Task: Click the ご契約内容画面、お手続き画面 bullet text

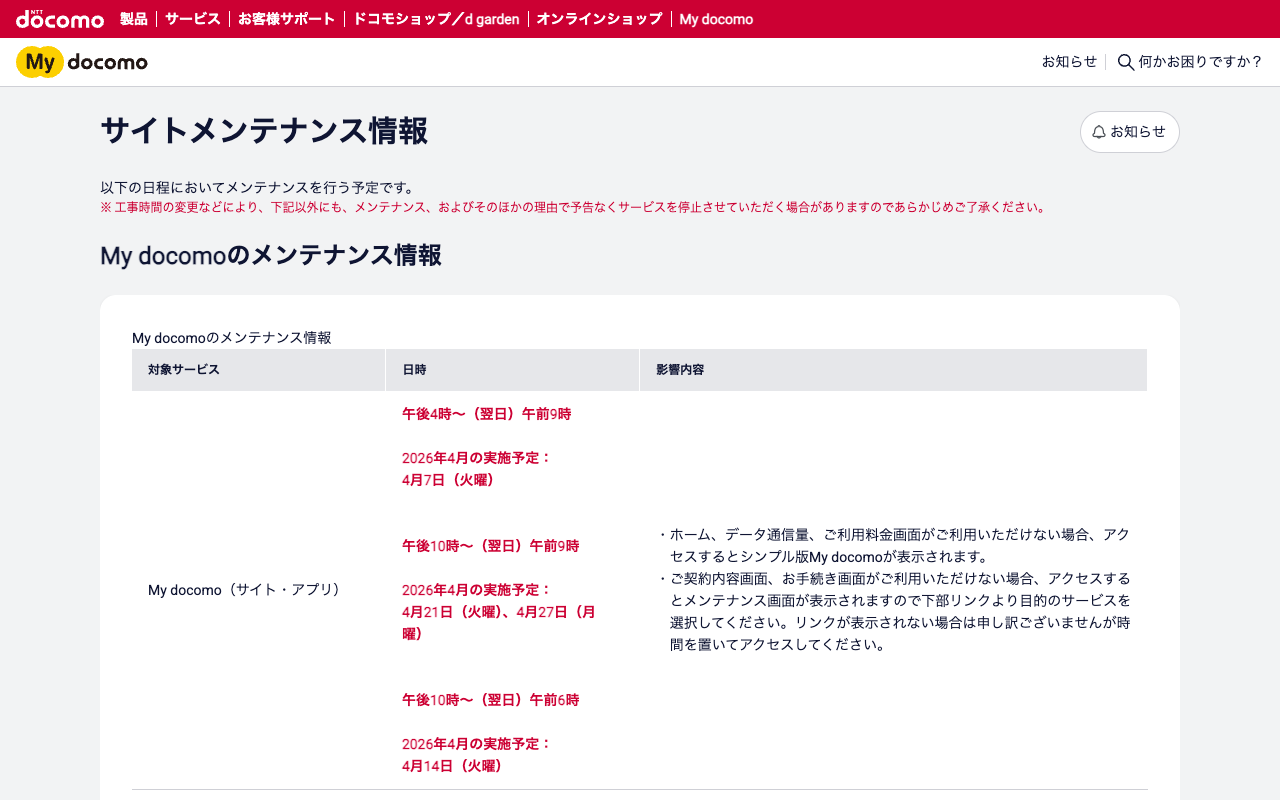Action: [893, 612]
